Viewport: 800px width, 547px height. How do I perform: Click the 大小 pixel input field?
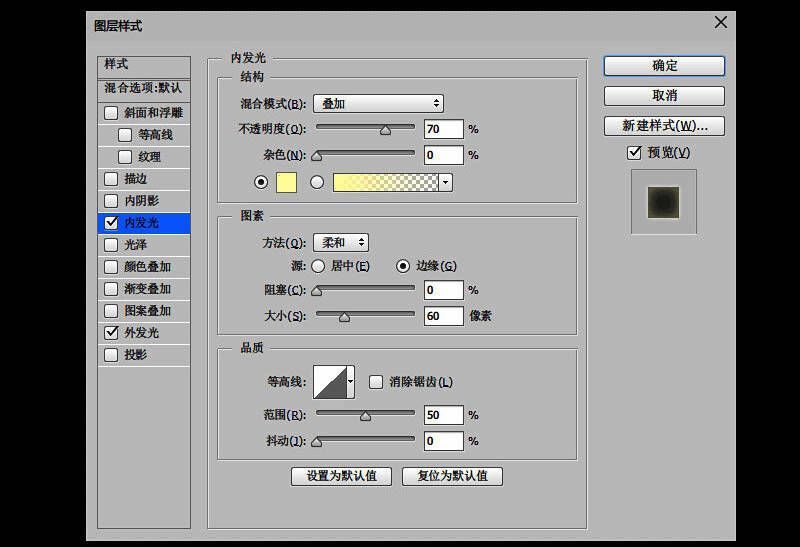(x=443, y=316)
